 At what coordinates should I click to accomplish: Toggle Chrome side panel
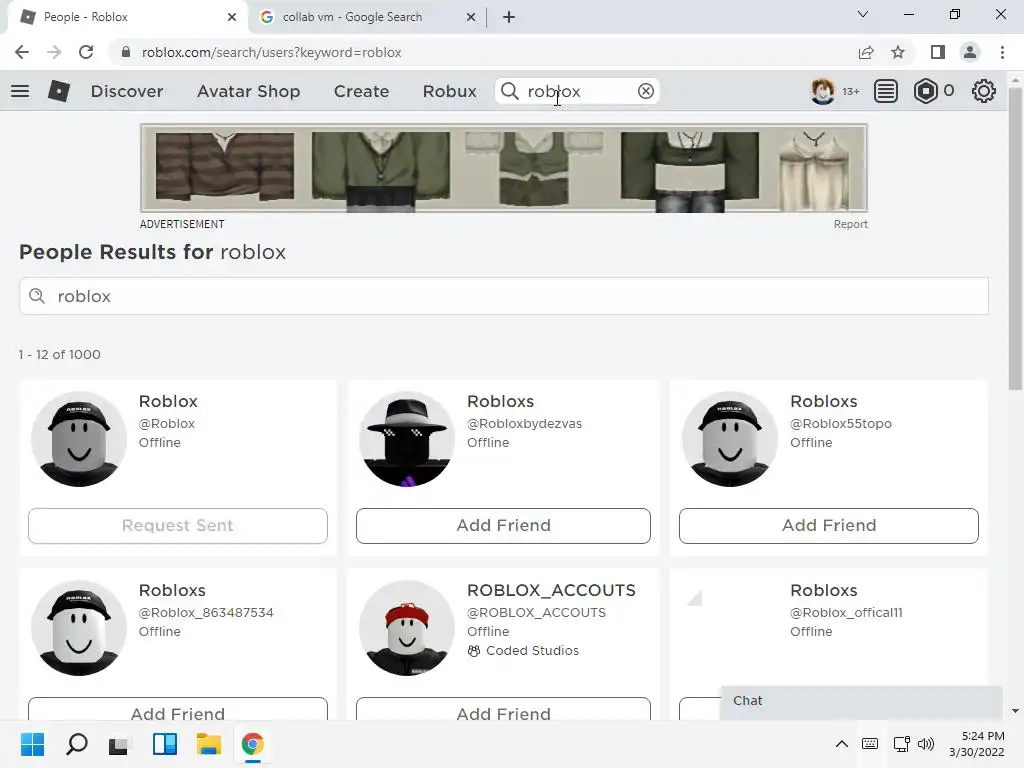click(938, 52)
